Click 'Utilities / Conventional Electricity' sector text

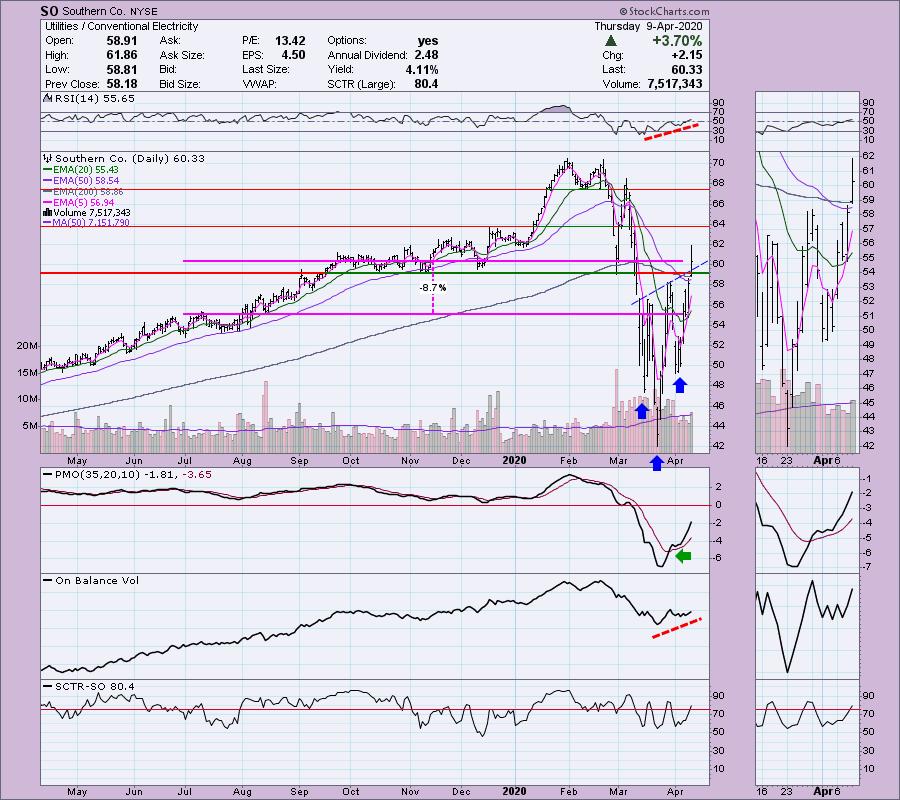coord(121,26)
